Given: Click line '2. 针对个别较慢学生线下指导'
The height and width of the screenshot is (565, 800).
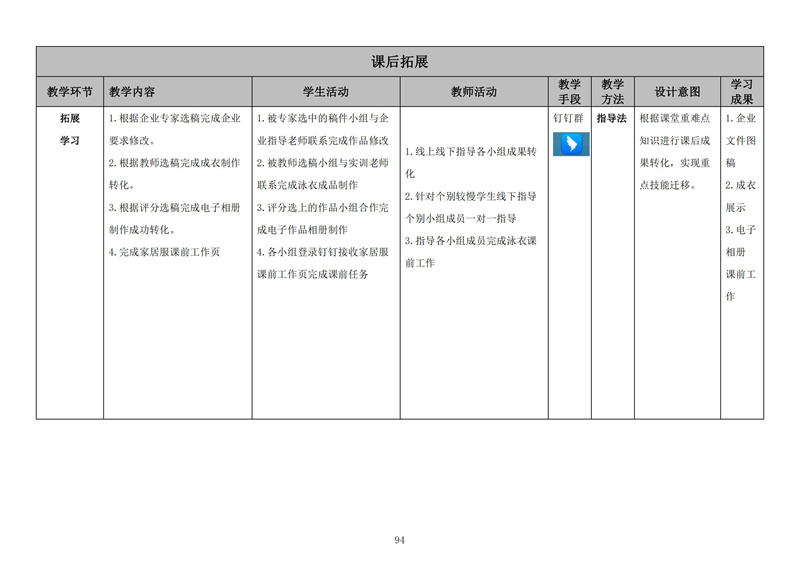Looking at the screenshot, I should point(471,196).
